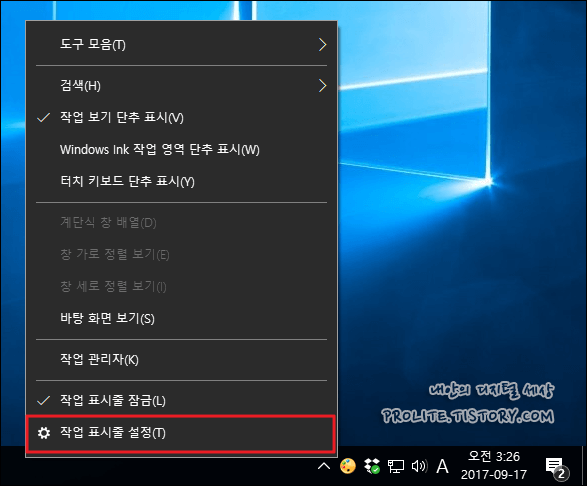Image resolution: width=587 pixels, height=486 pixels.
Task: Toggle 작업 표시줄 잠금(L) option
Action: tap(182, 400)
